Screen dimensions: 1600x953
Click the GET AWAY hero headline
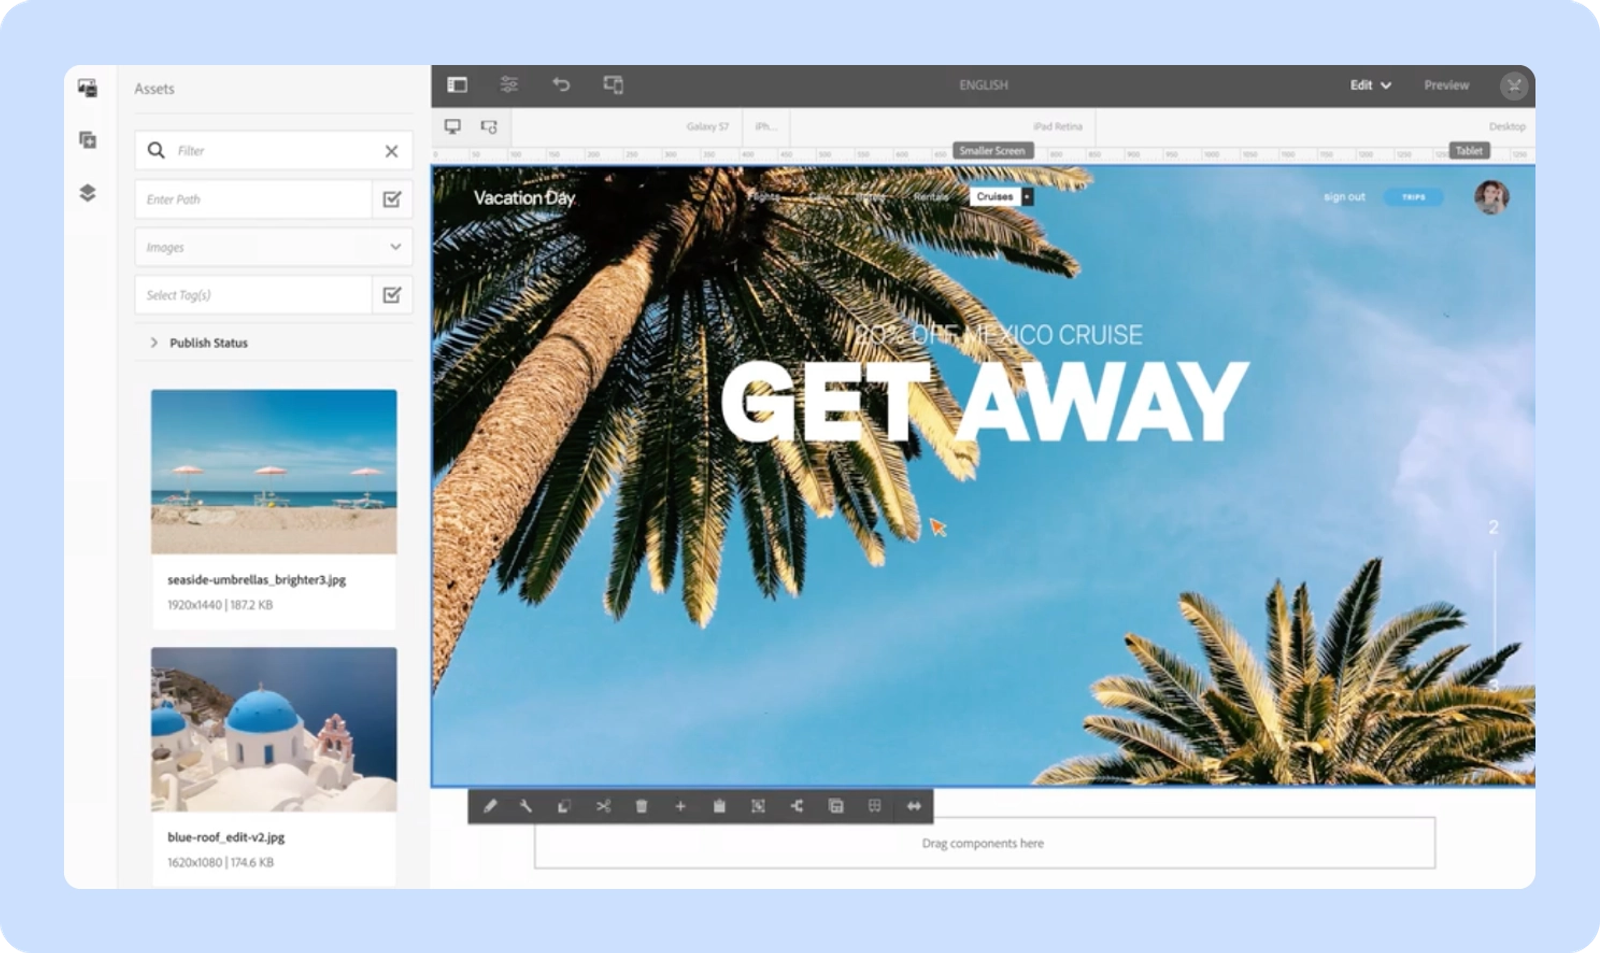click(x=984, y=402)
